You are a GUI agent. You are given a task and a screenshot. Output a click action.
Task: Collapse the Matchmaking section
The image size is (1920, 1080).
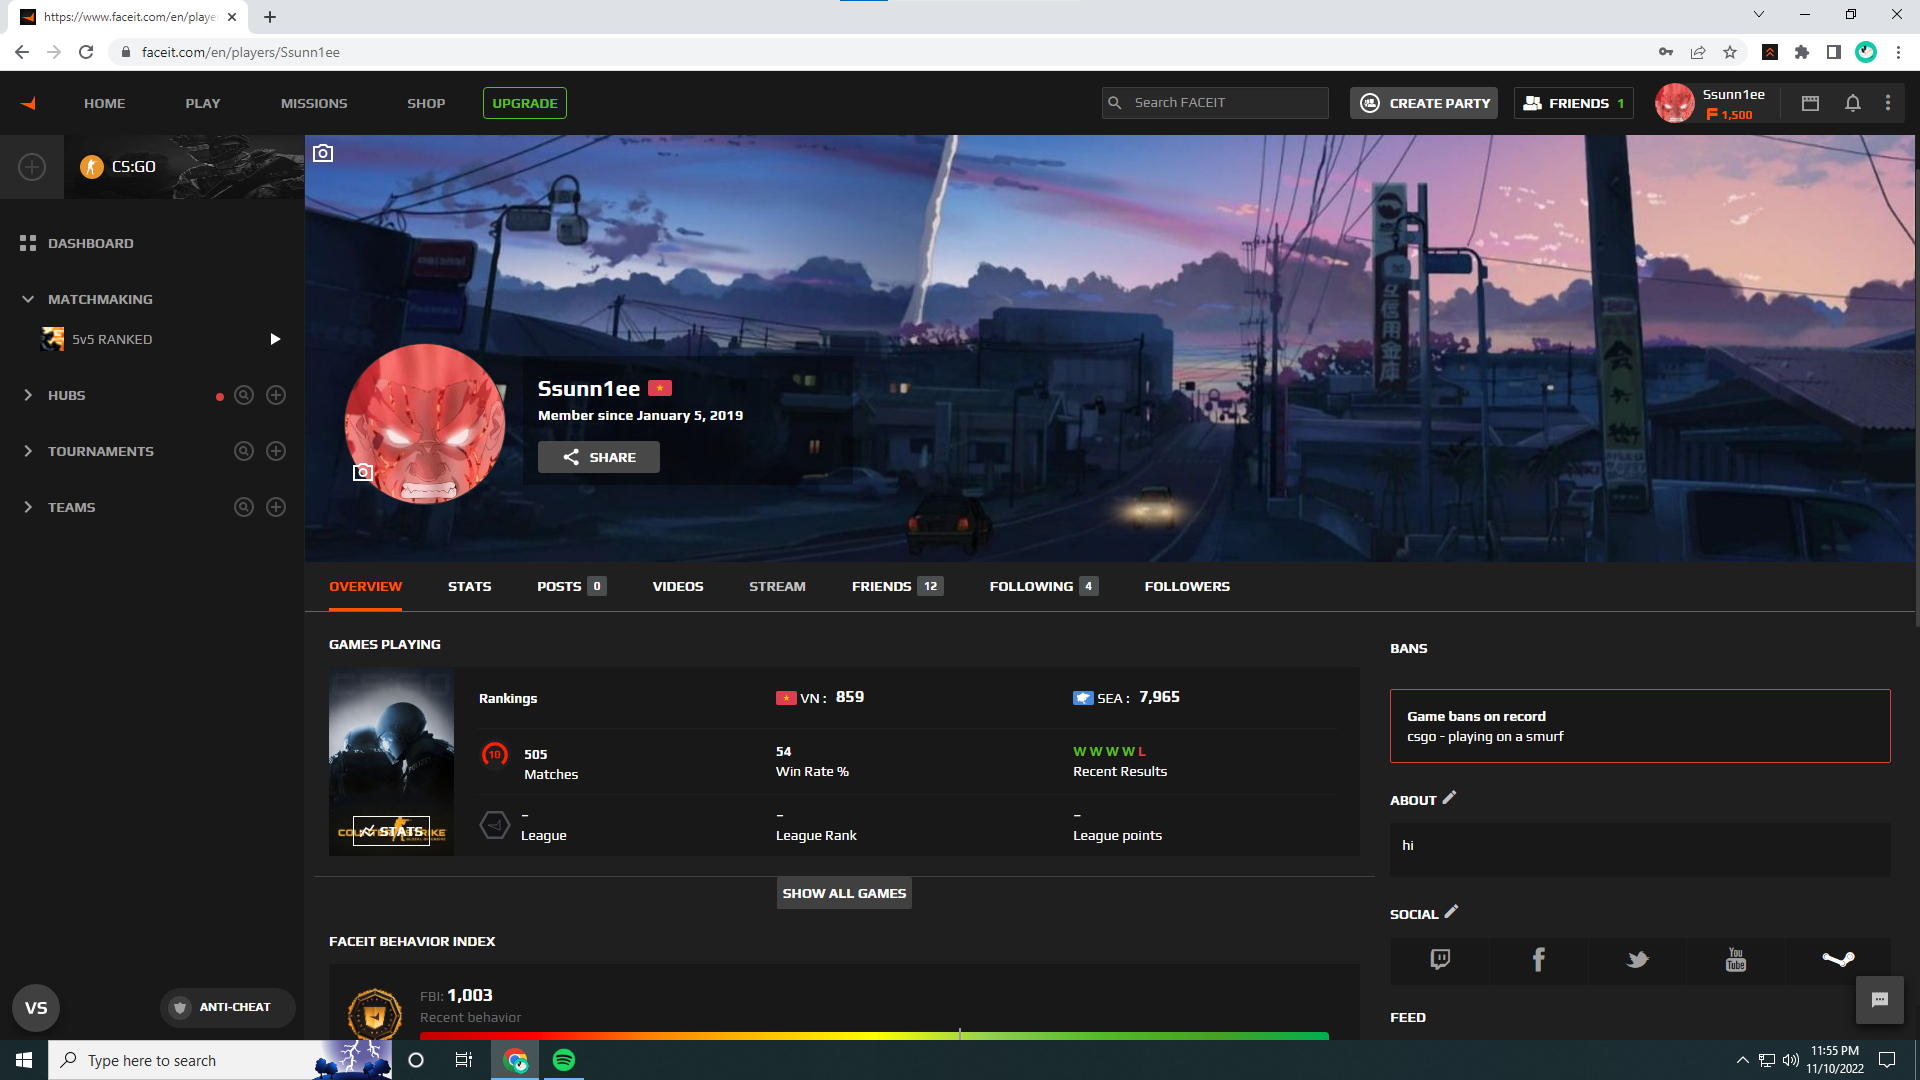tap(28, 299)
